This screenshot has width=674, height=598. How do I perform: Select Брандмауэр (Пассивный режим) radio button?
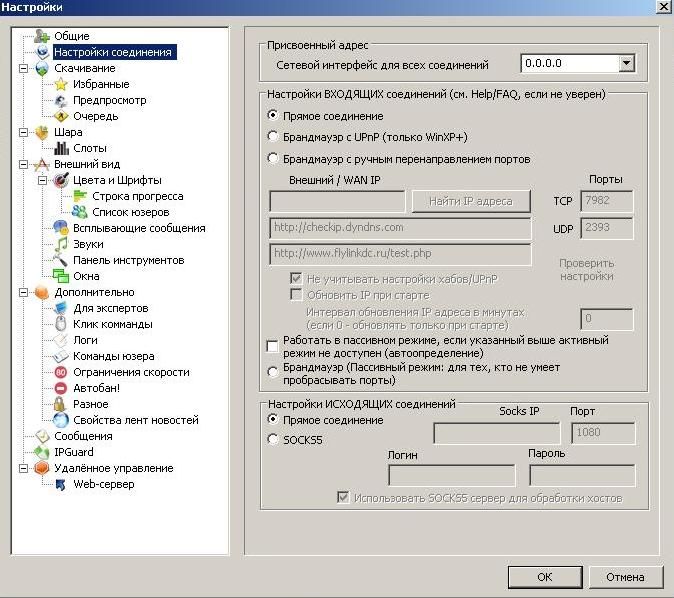(273, 372)
